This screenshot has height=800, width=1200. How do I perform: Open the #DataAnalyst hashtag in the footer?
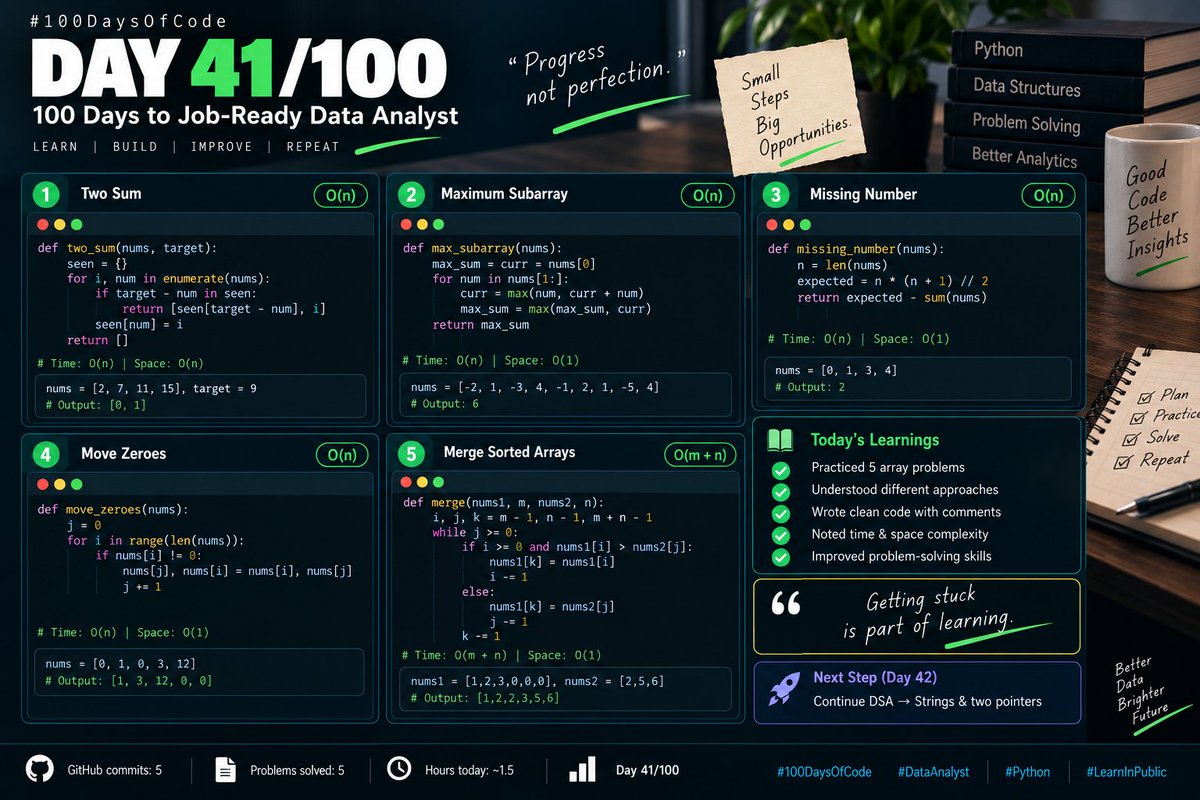pos(933,772)
